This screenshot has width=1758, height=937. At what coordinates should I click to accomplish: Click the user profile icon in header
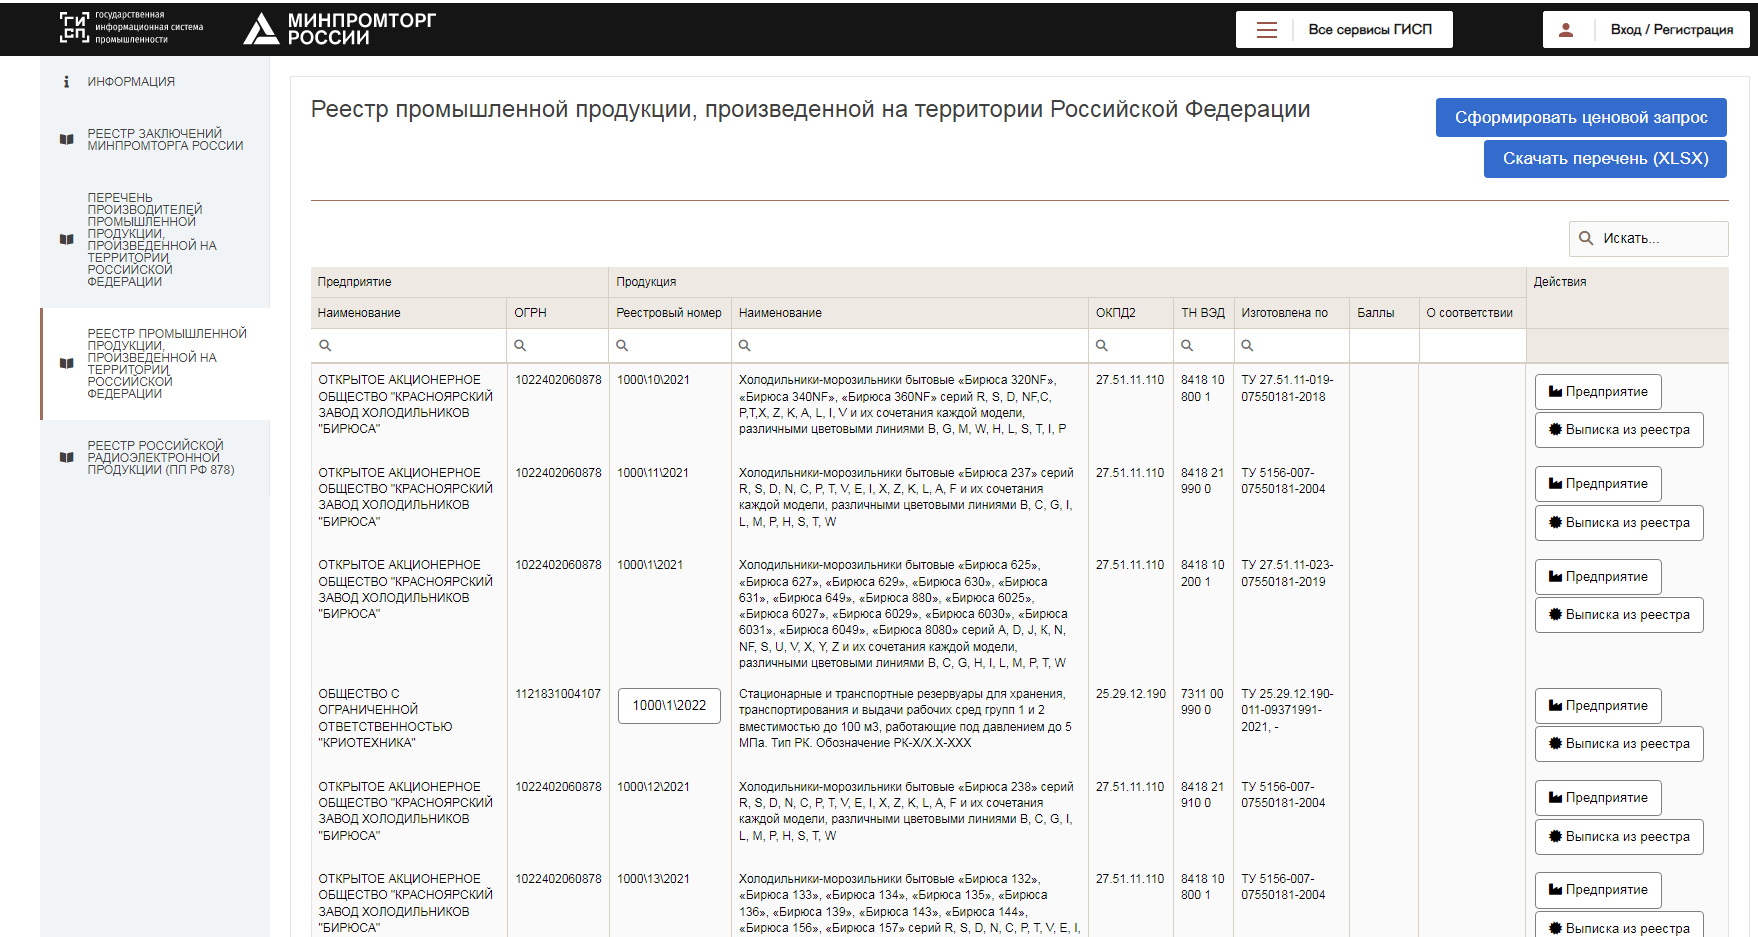1566,30
